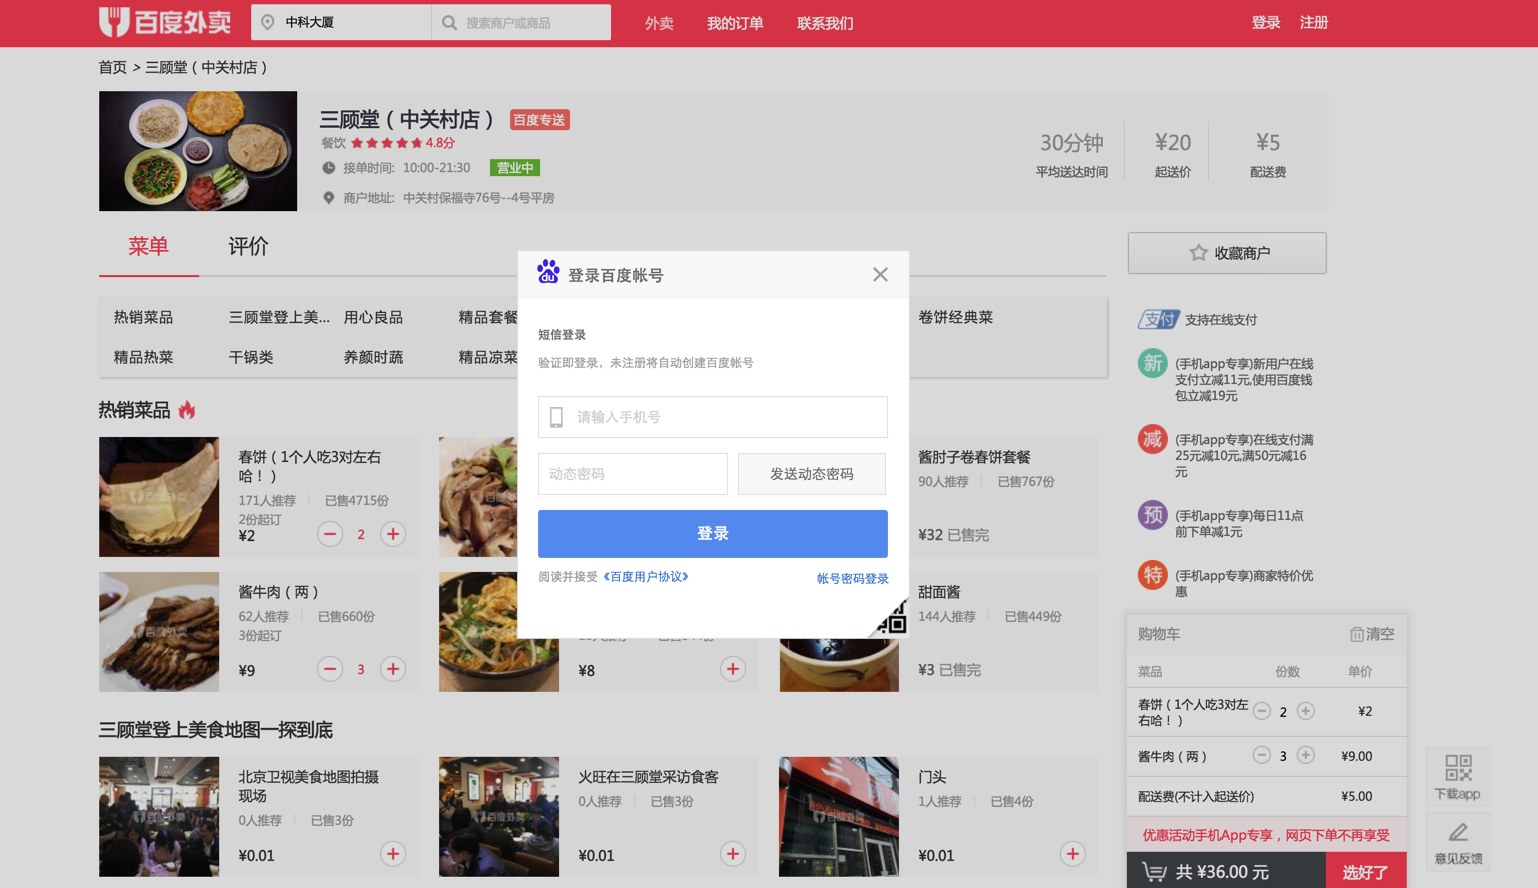Open the 春饼 dish thumbnail
The height and width of the screenshot is (888, 1538).
[x=159, y=497]
